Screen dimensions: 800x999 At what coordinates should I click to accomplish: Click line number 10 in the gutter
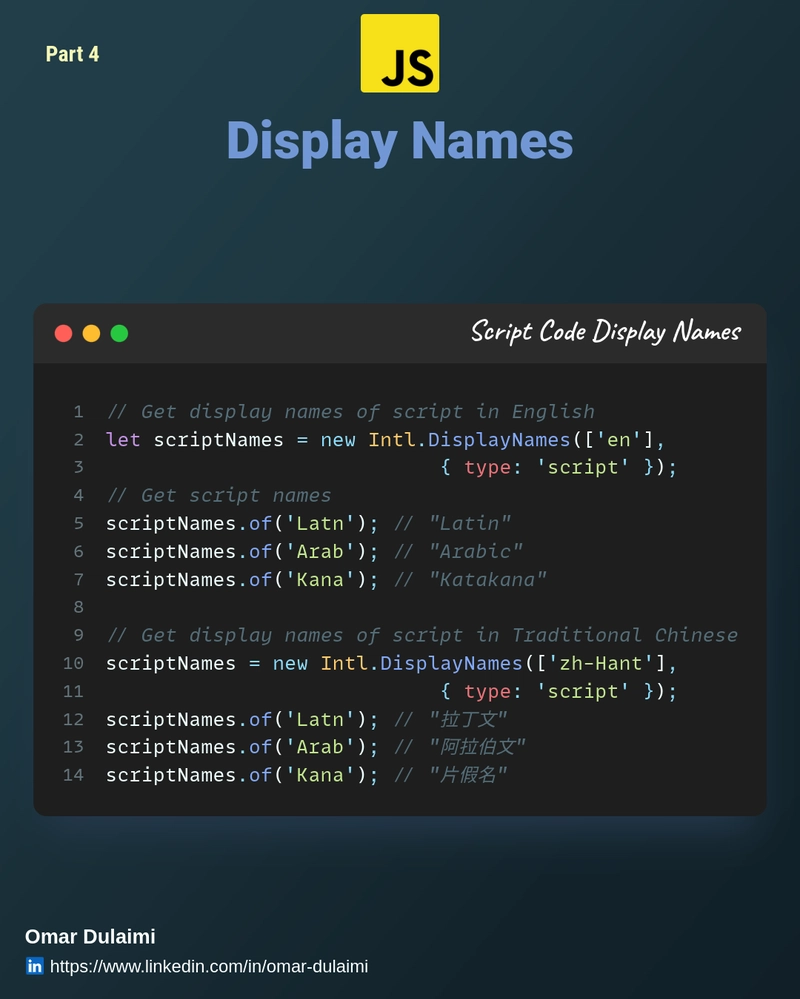pos(73,664)
